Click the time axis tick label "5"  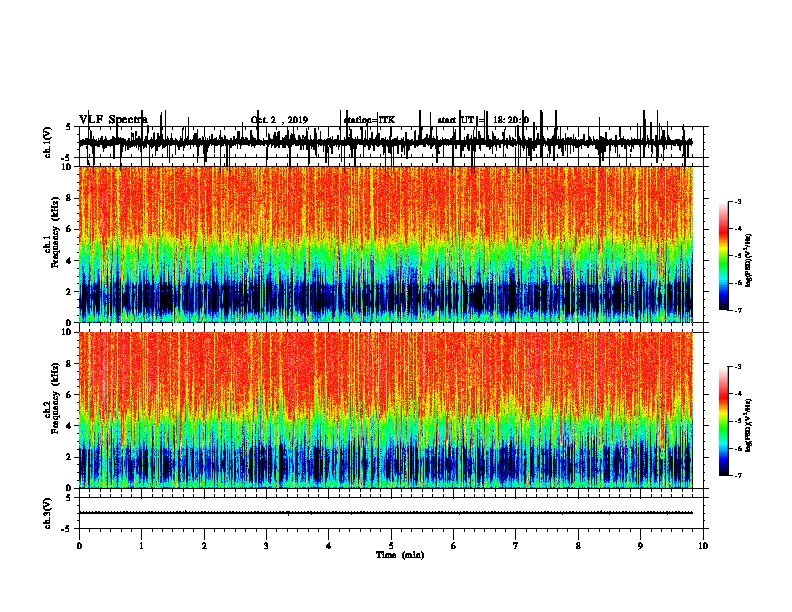[391, 546]
